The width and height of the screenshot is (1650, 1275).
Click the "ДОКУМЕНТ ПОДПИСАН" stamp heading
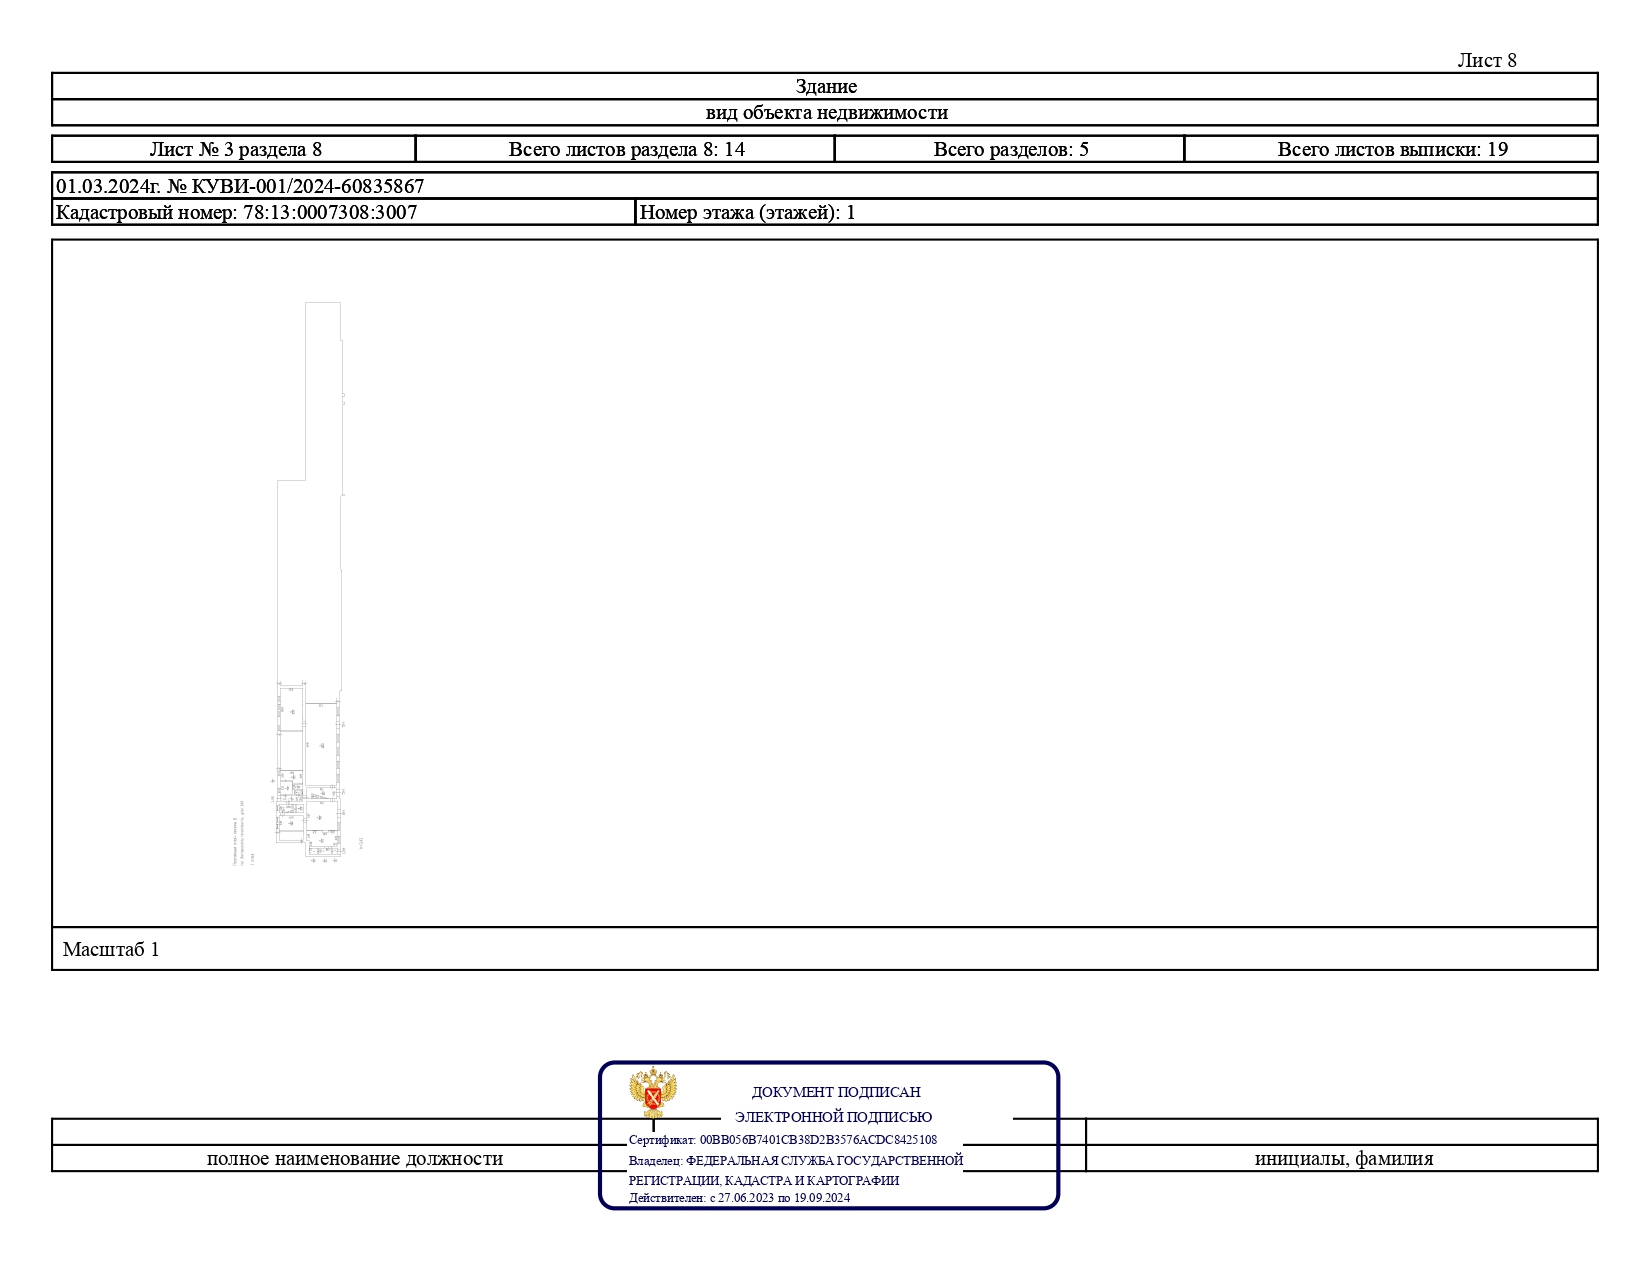pos(835,1092)
